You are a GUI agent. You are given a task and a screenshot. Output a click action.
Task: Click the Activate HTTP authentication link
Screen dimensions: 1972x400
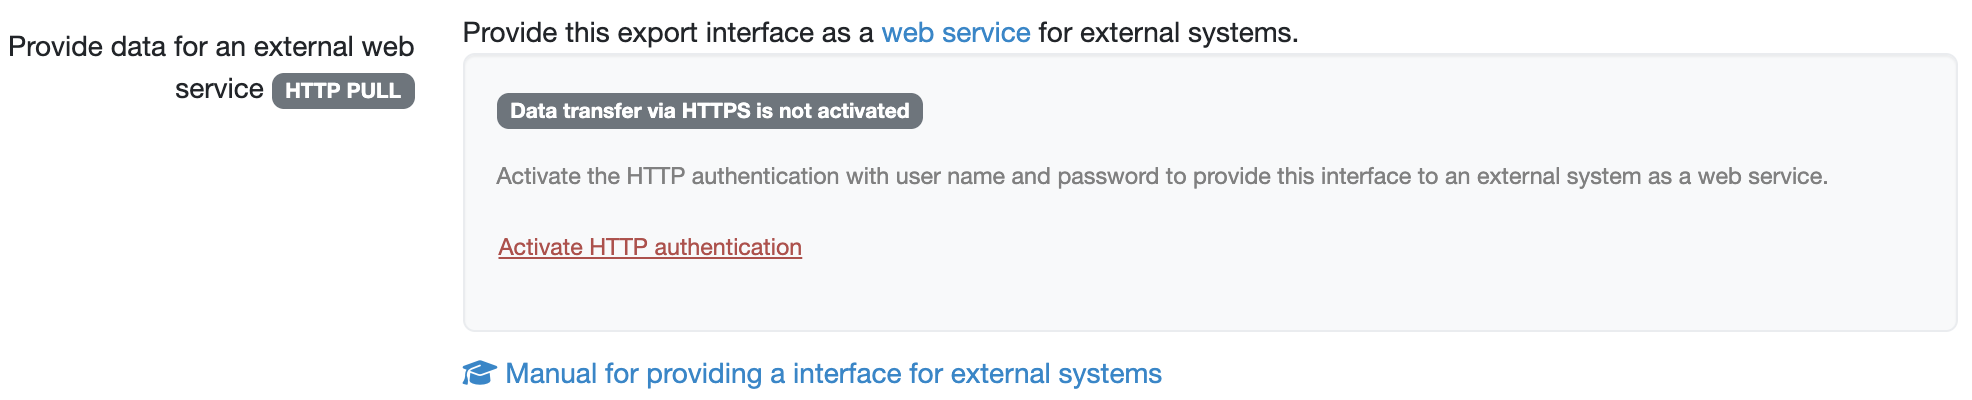650,247
